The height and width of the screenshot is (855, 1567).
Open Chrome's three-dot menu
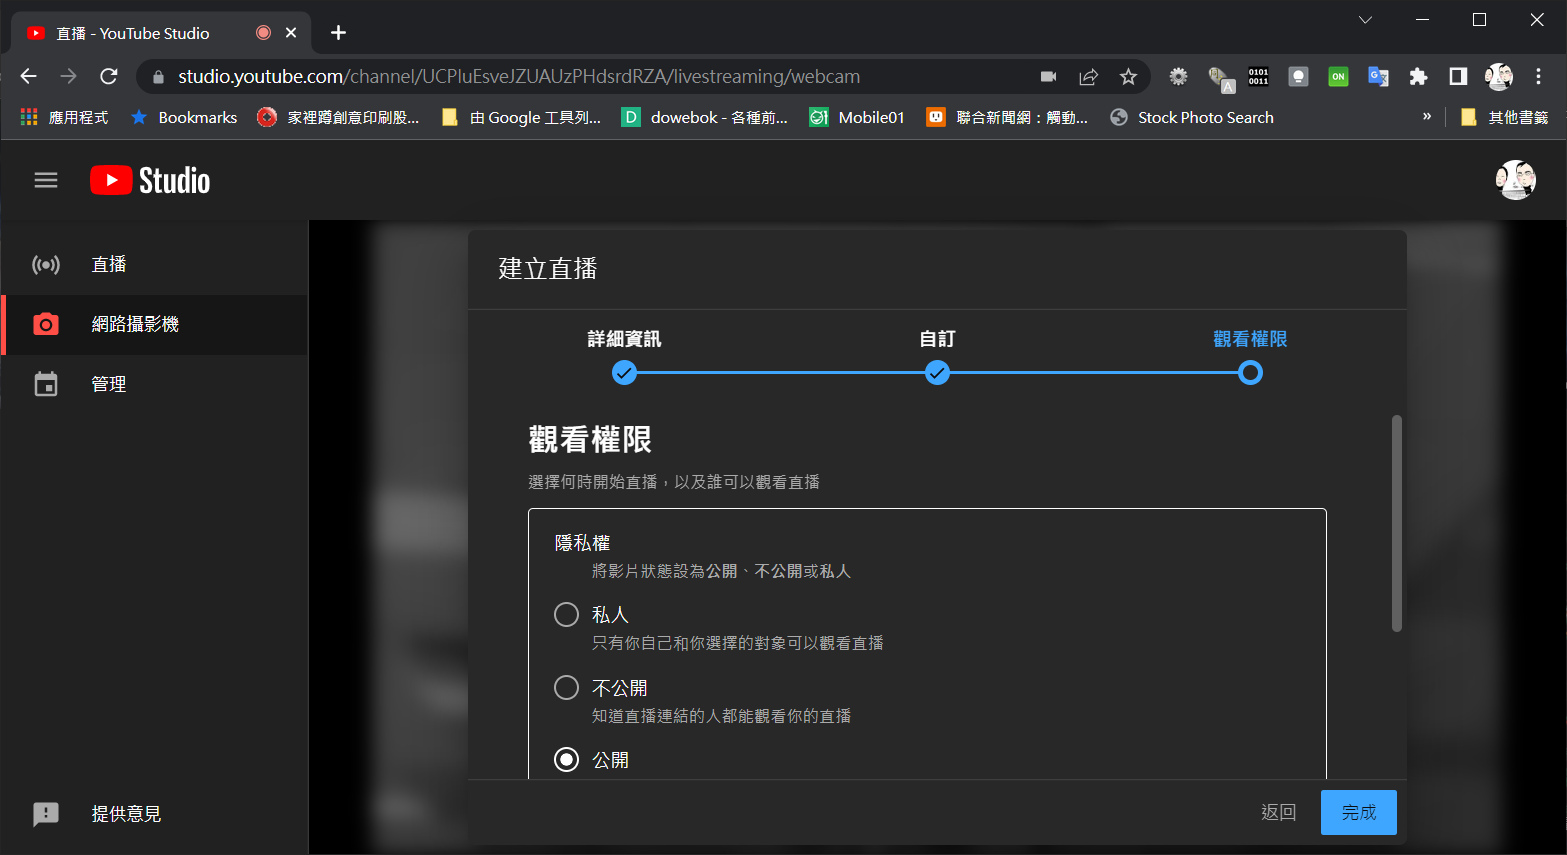click(1538, 76)
